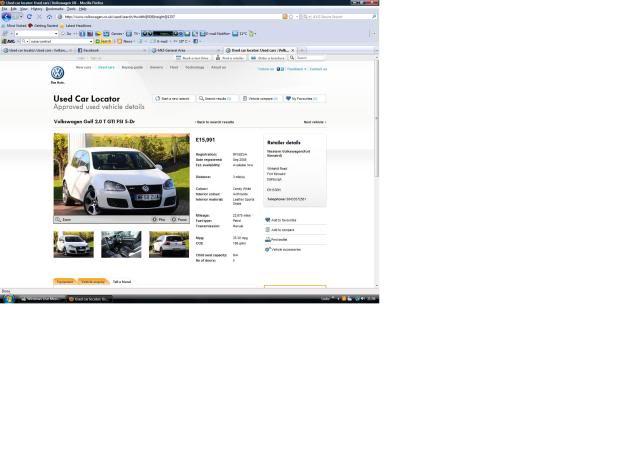Click the Next vehicle link
640x474 pixels.
(x=315, y=122)
